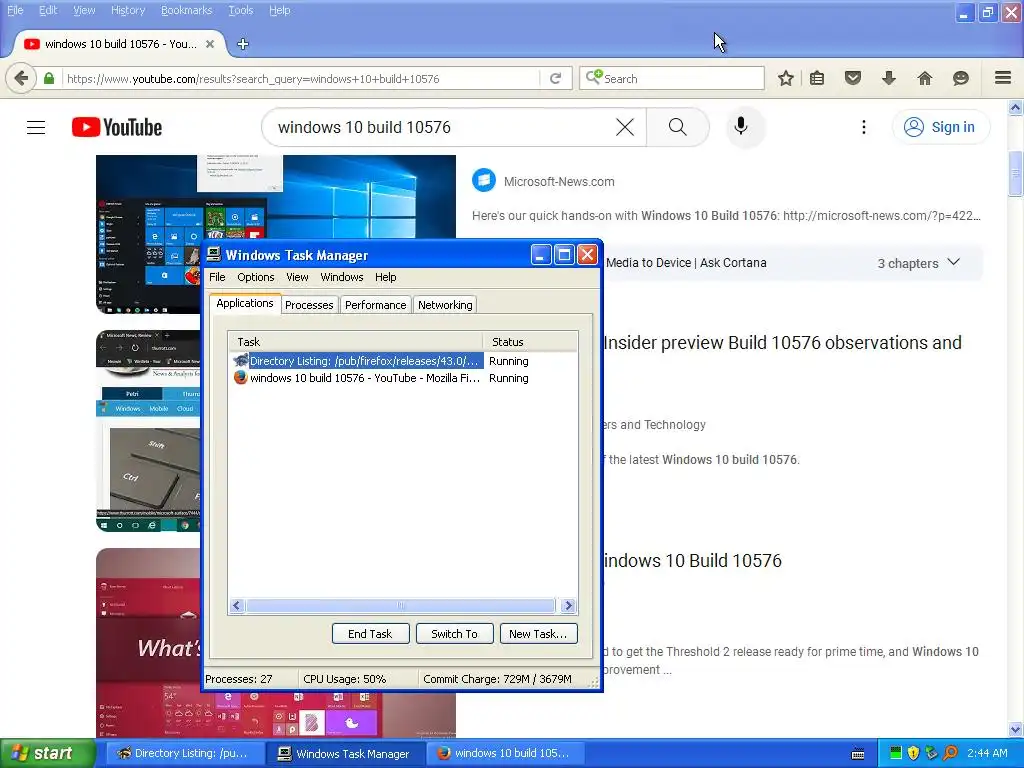Click the YouTube Sign in button

[940, 127]
